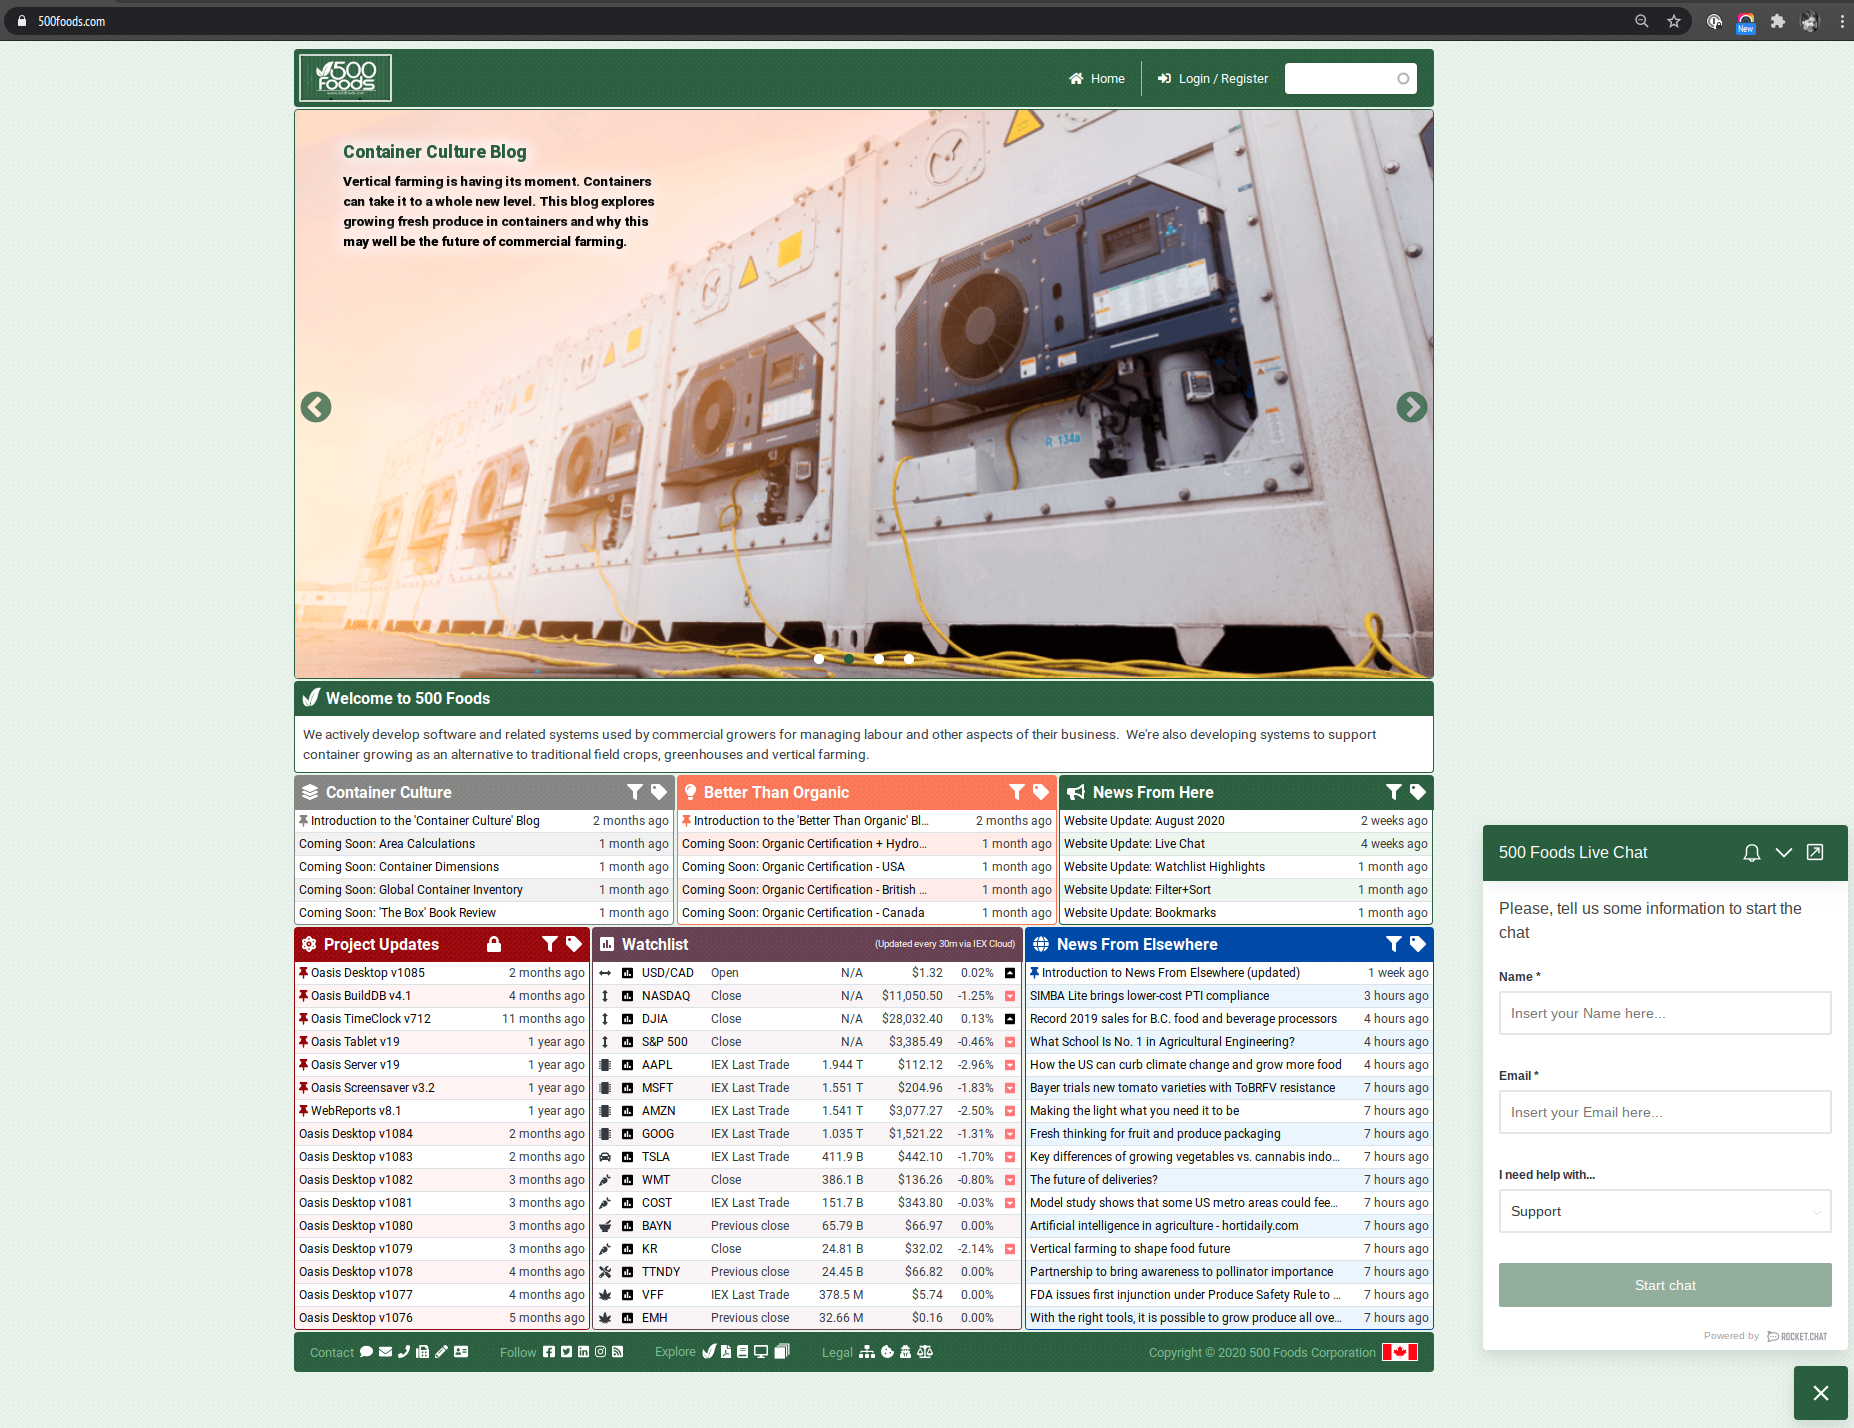The width and height of the screenshot is (1854, 1428).
Task: Open the RSS feed icon in footer
Action: [x=617, y=1352]
